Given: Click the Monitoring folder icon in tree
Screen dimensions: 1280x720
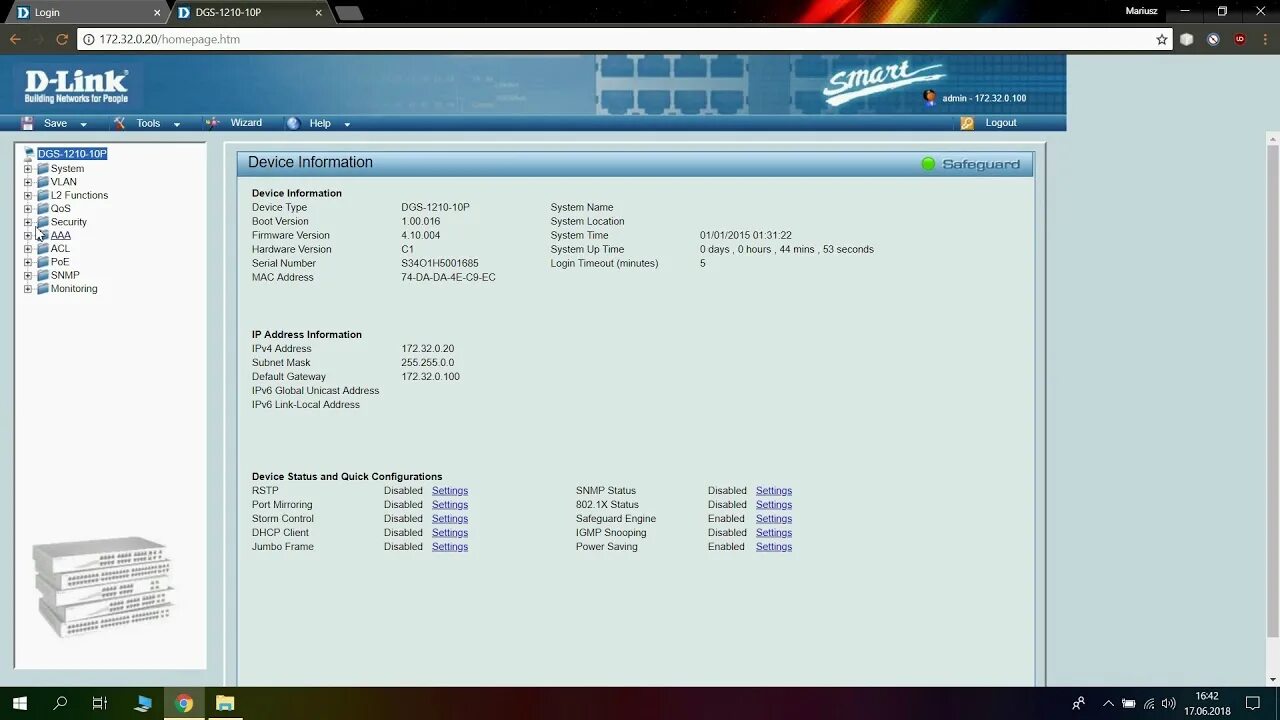Looking at the screenshot, I should [43, 289].
